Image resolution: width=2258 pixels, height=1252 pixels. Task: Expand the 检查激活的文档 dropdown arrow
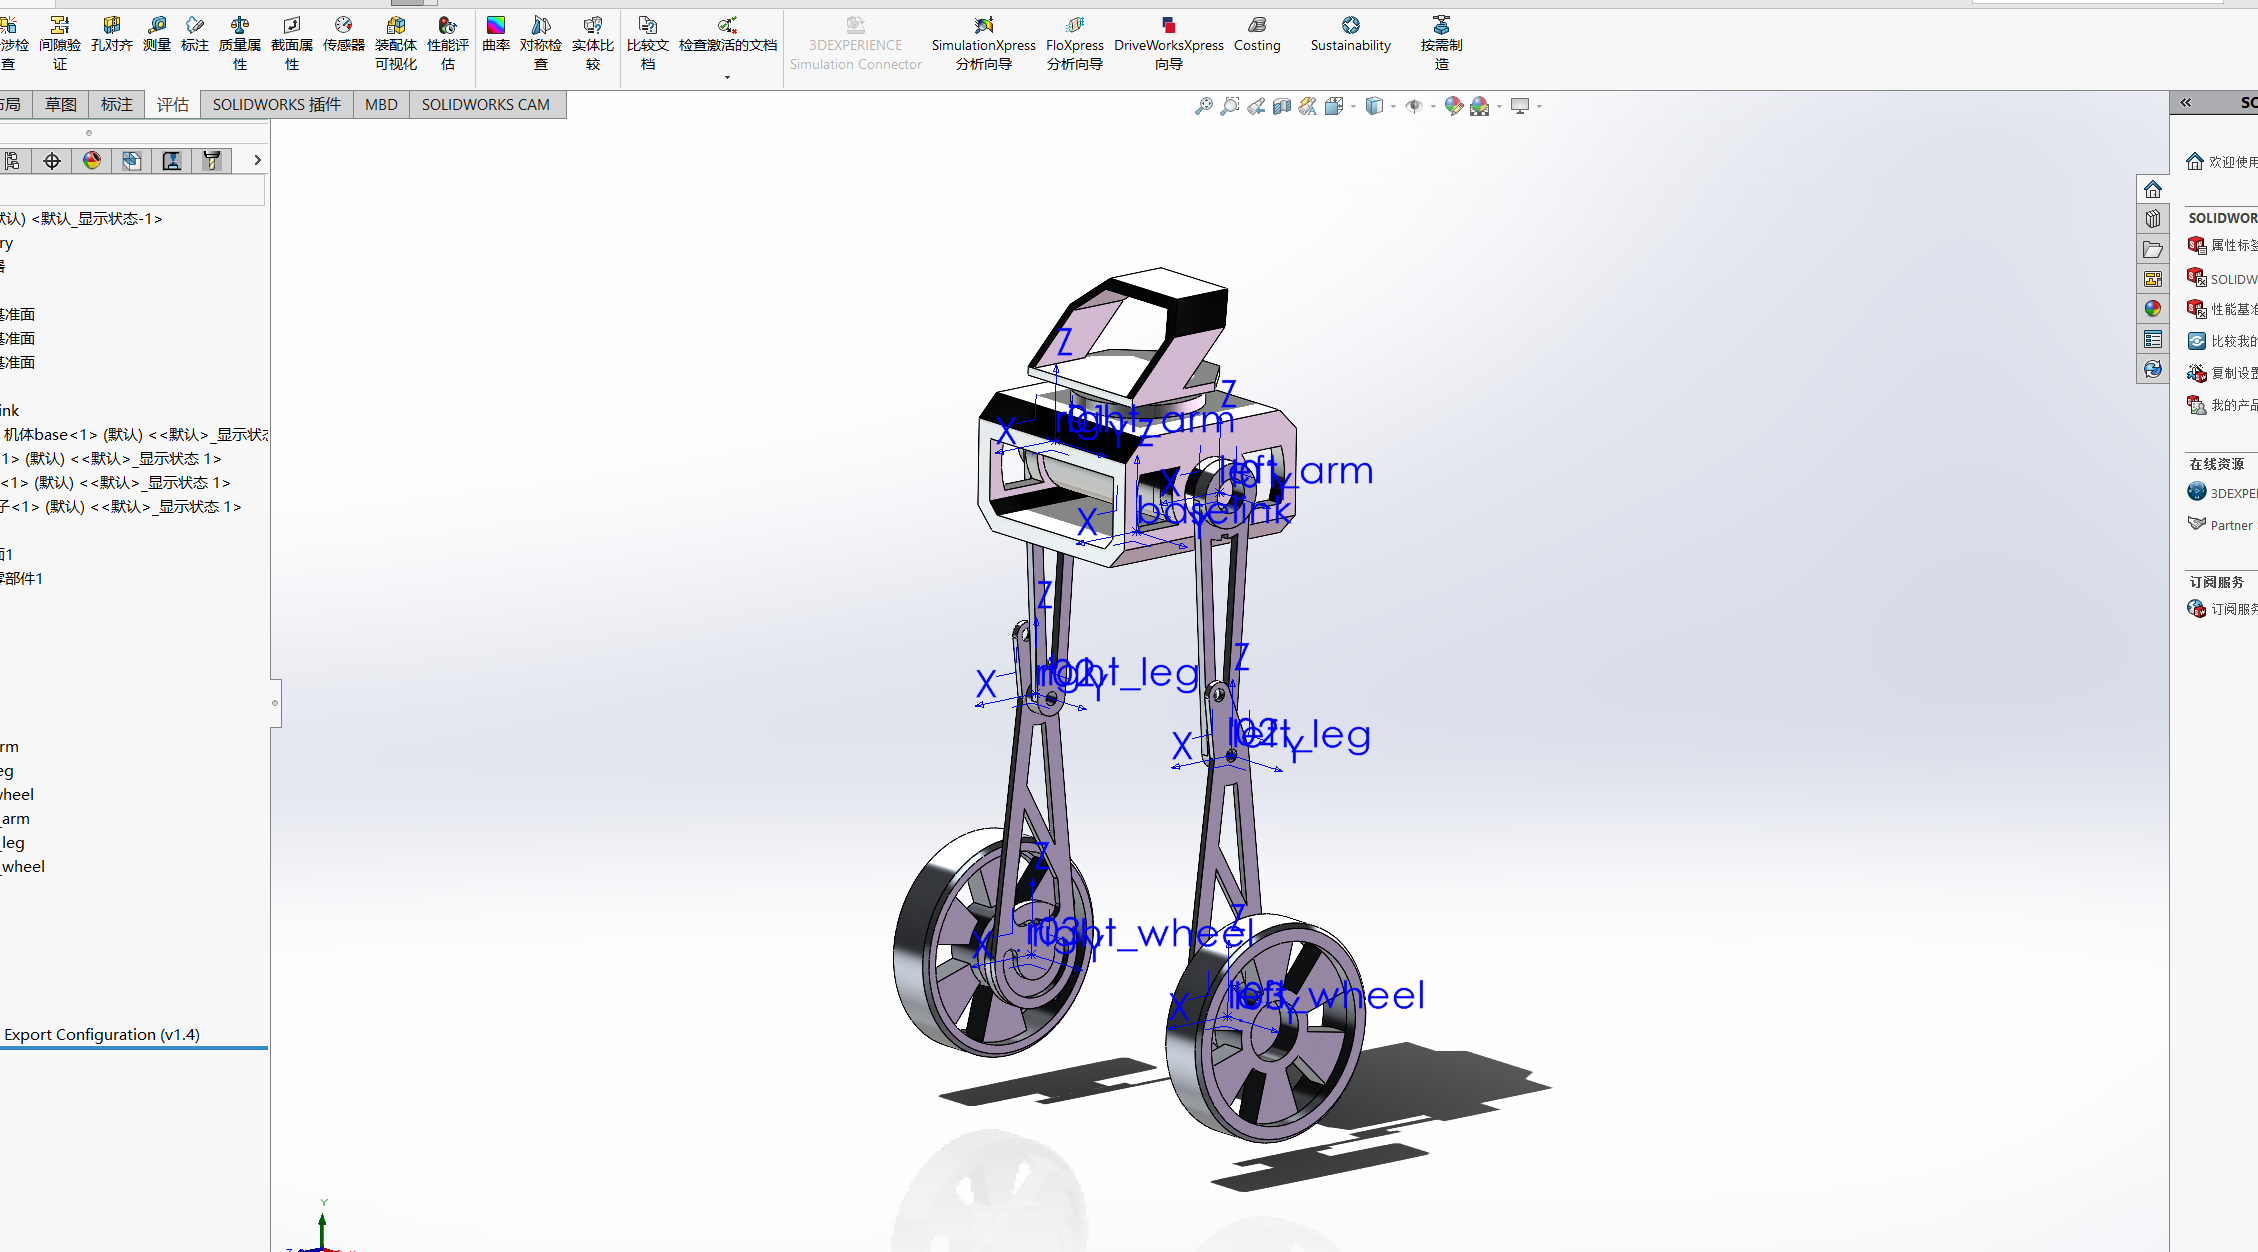727,77
